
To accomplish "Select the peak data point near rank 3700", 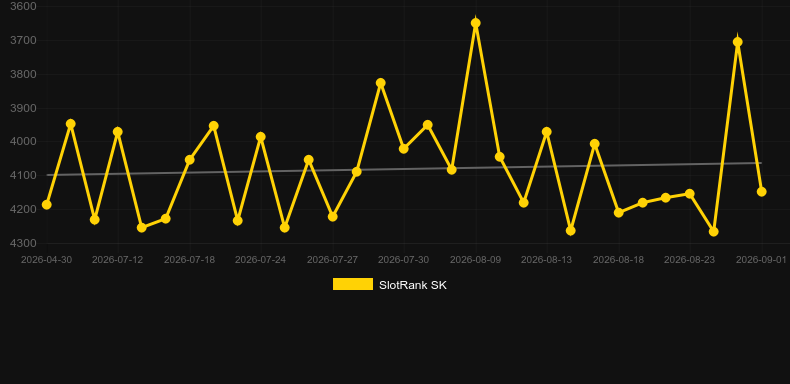I will [738, 42].
